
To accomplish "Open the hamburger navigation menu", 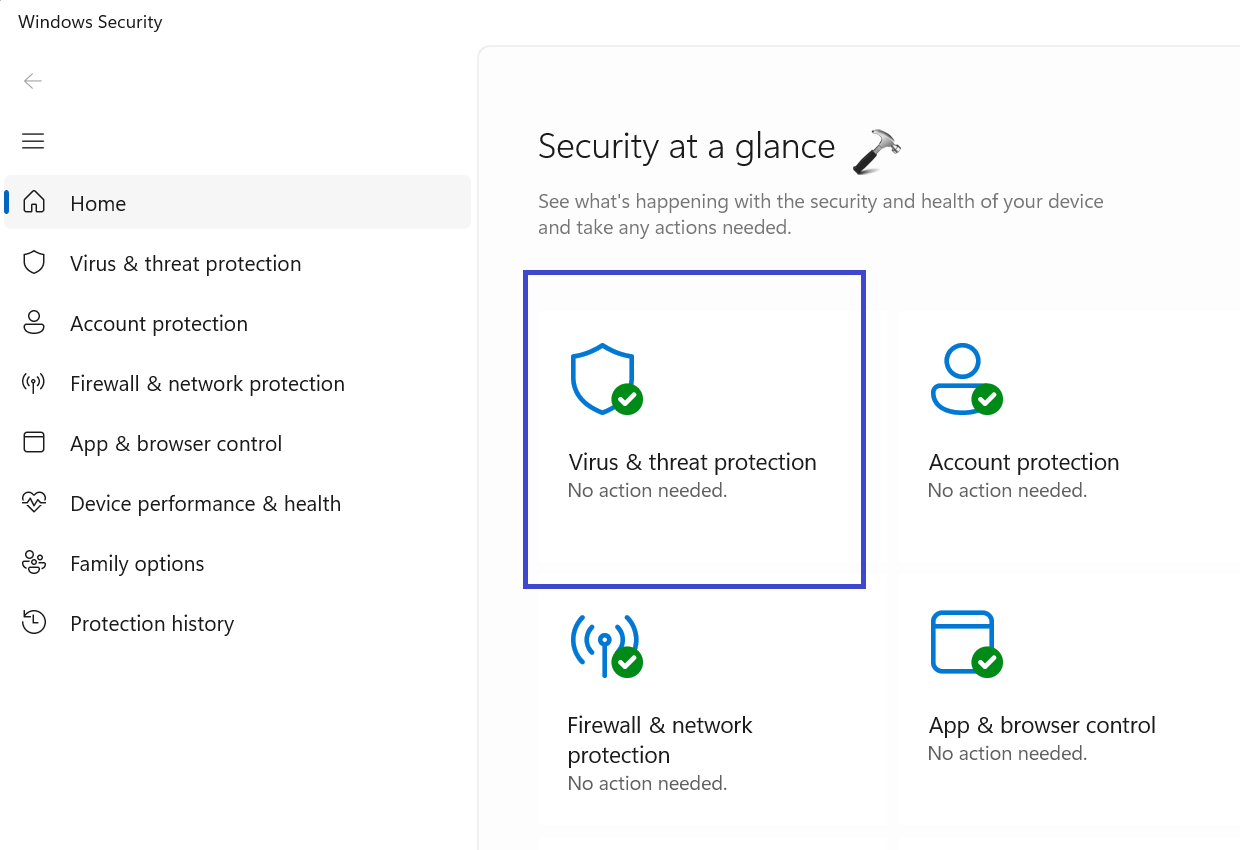I will coord(33,141).
